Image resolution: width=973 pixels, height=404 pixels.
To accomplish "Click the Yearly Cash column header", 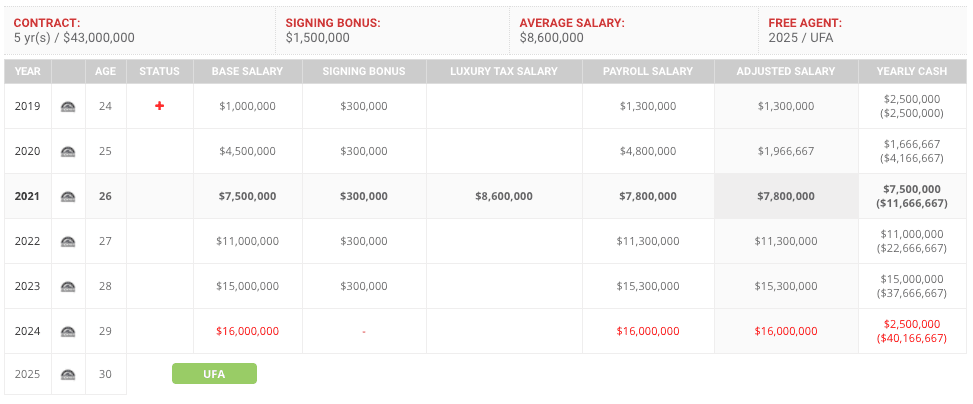I will point(912,71).
